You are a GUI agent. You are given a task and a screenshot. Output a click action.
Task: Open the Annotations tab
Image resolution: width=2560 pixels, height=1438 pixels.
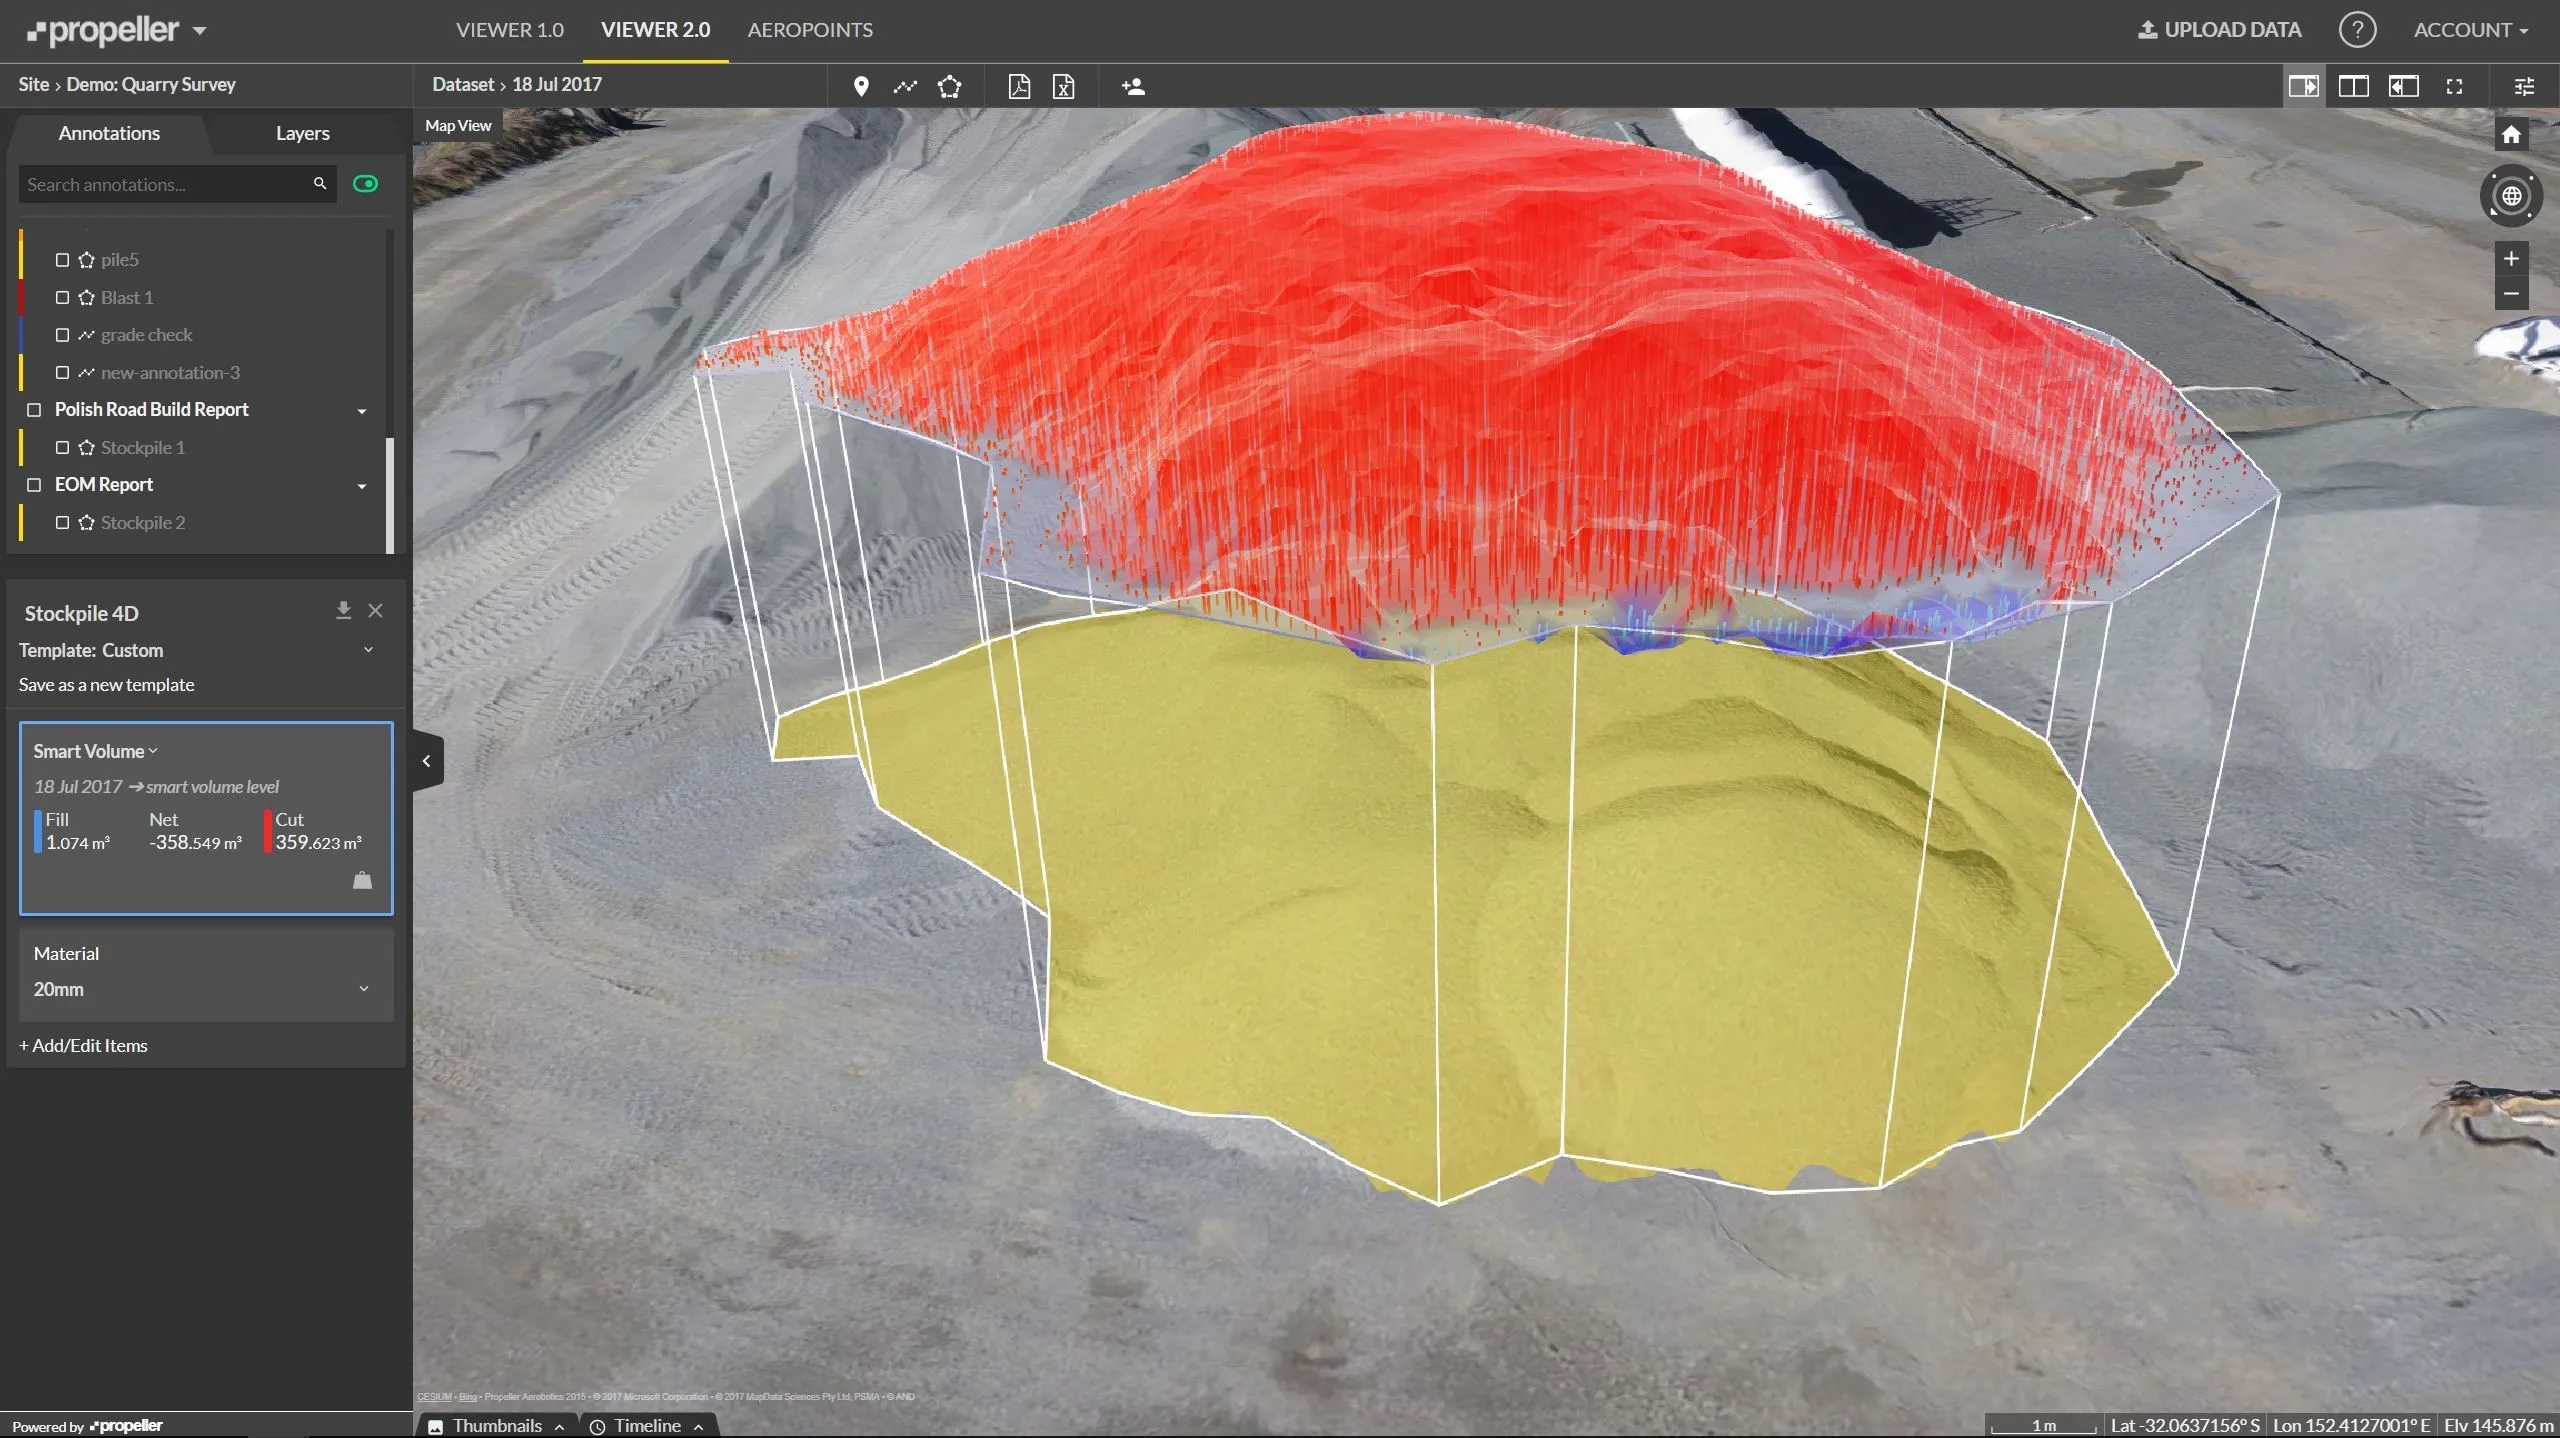[x=109, y=133]
